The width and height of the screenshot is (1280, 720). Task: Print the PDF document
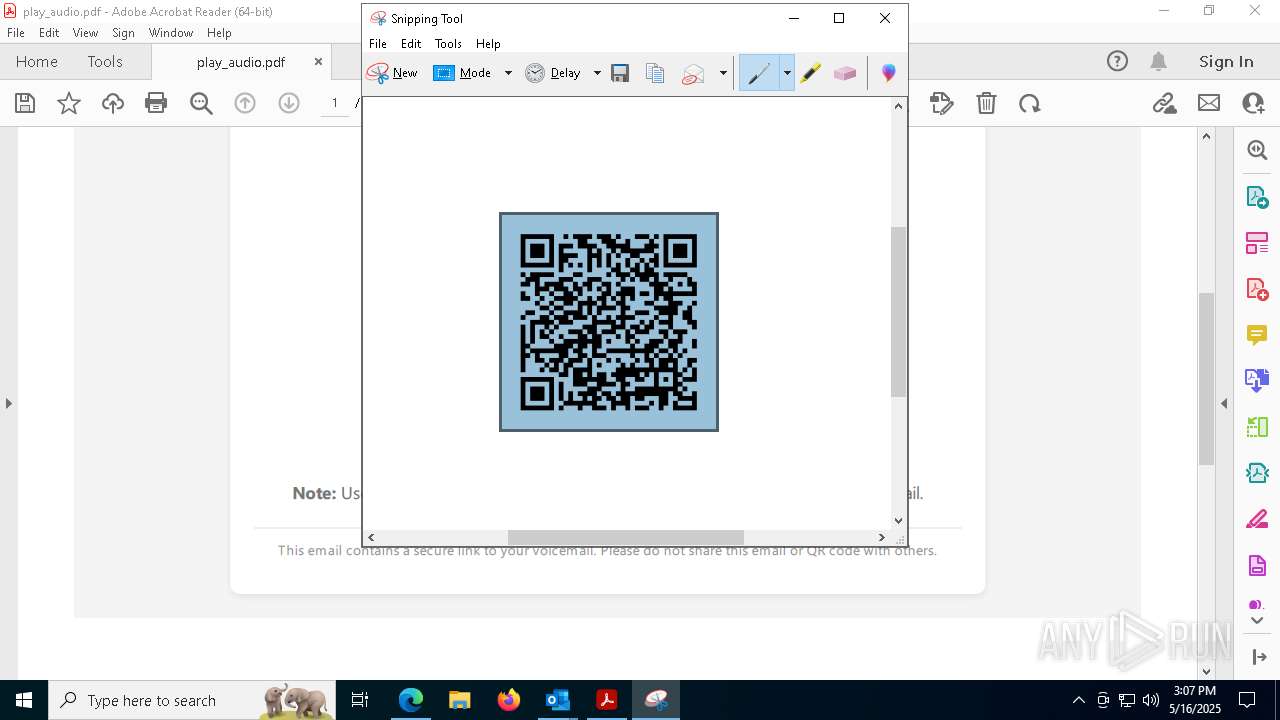(156, 103)
